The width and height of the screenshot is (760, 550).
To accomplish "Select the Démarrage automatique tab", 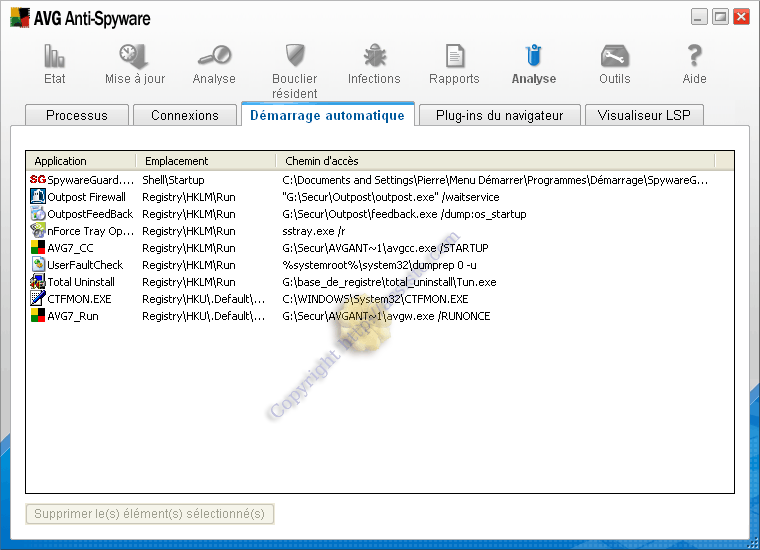I will tap(327, 115).
